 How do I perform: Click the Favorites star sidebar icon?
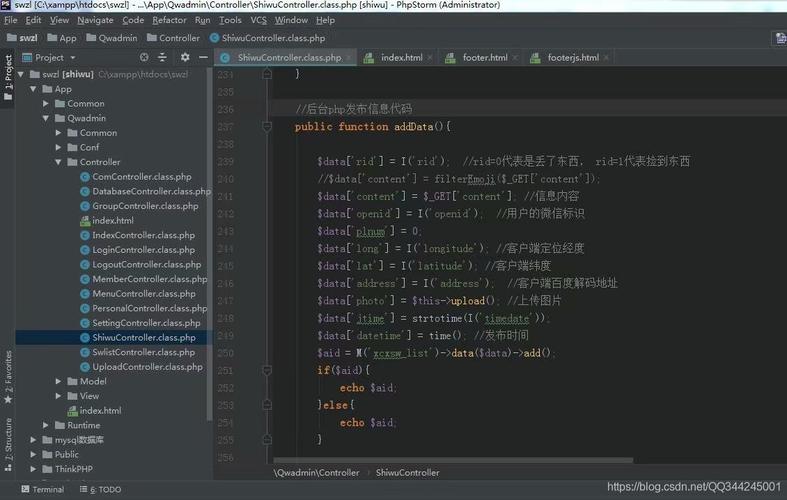[x=8, y=400]
